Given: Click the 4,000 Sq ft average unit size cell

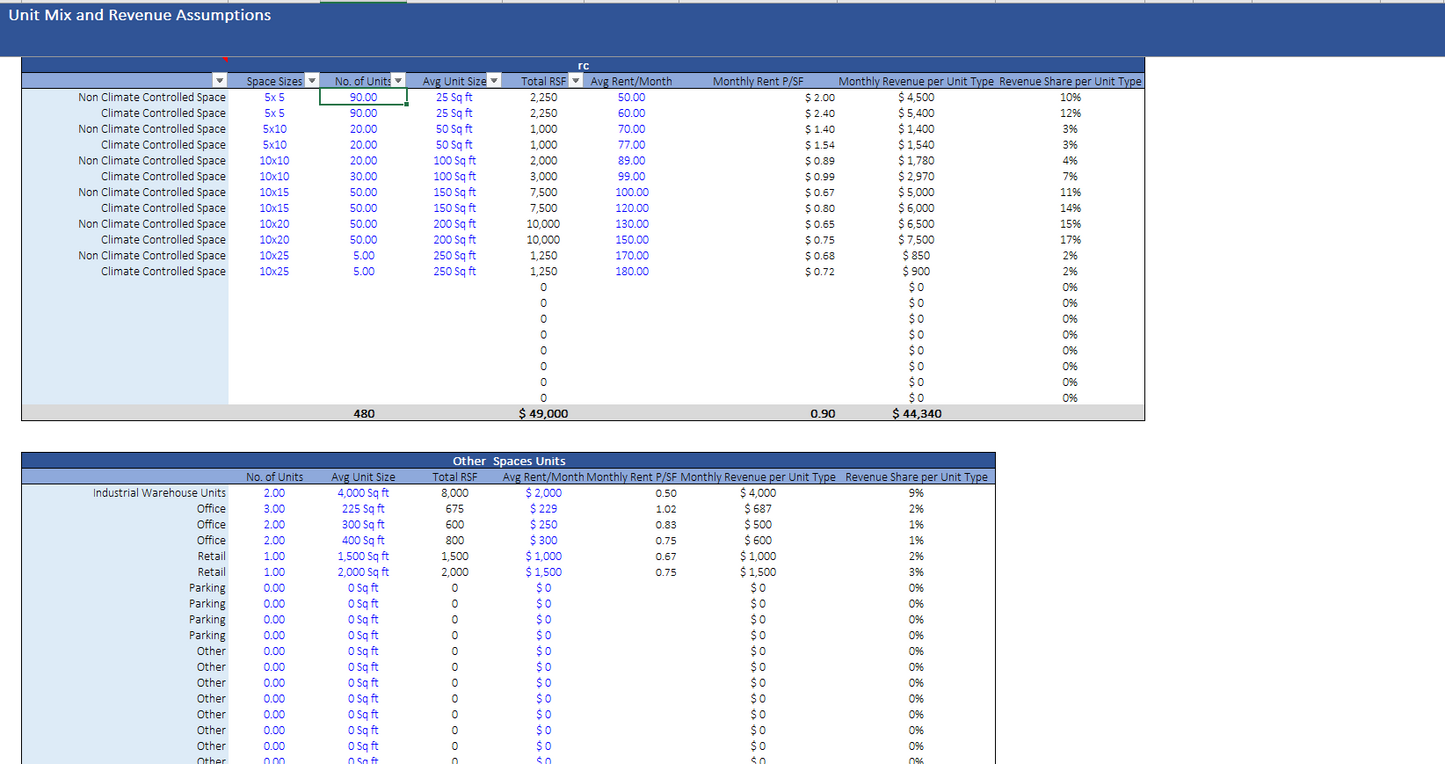Looking at the screenshot, I should [363, 493].
